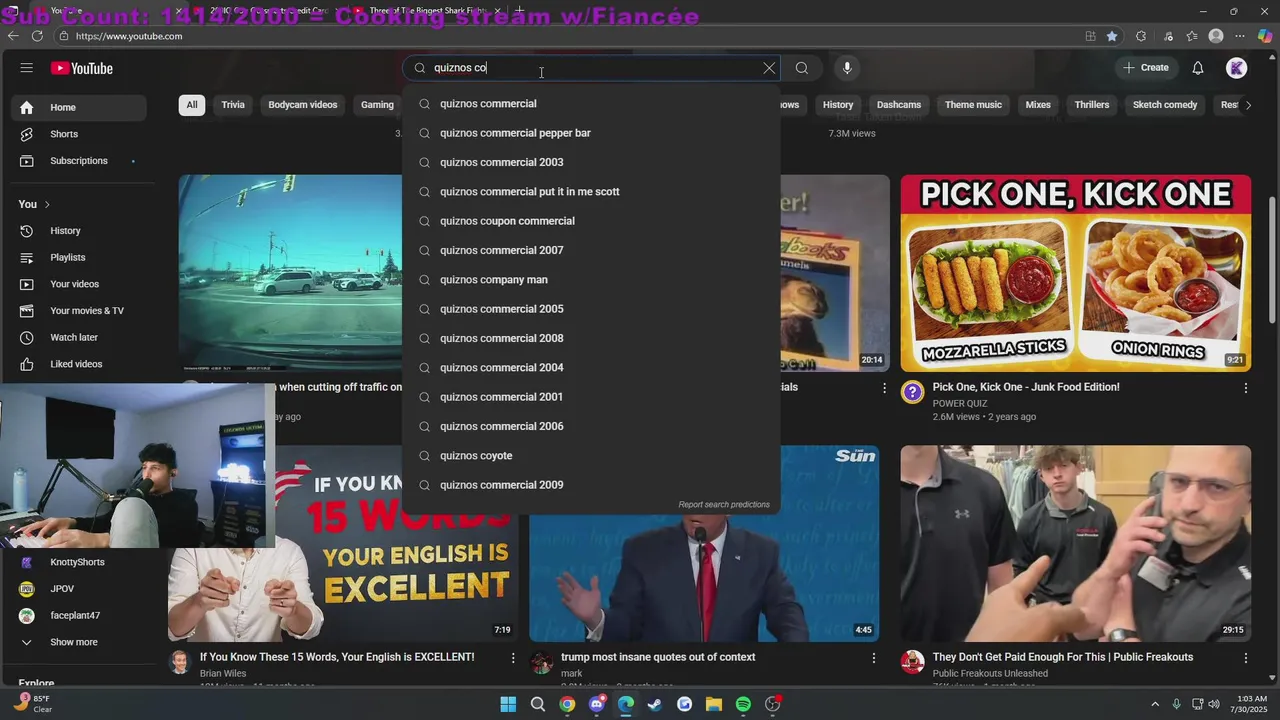Open File Explorer from the taskbar
This screenshot has width=1280, height=720.
714,704
